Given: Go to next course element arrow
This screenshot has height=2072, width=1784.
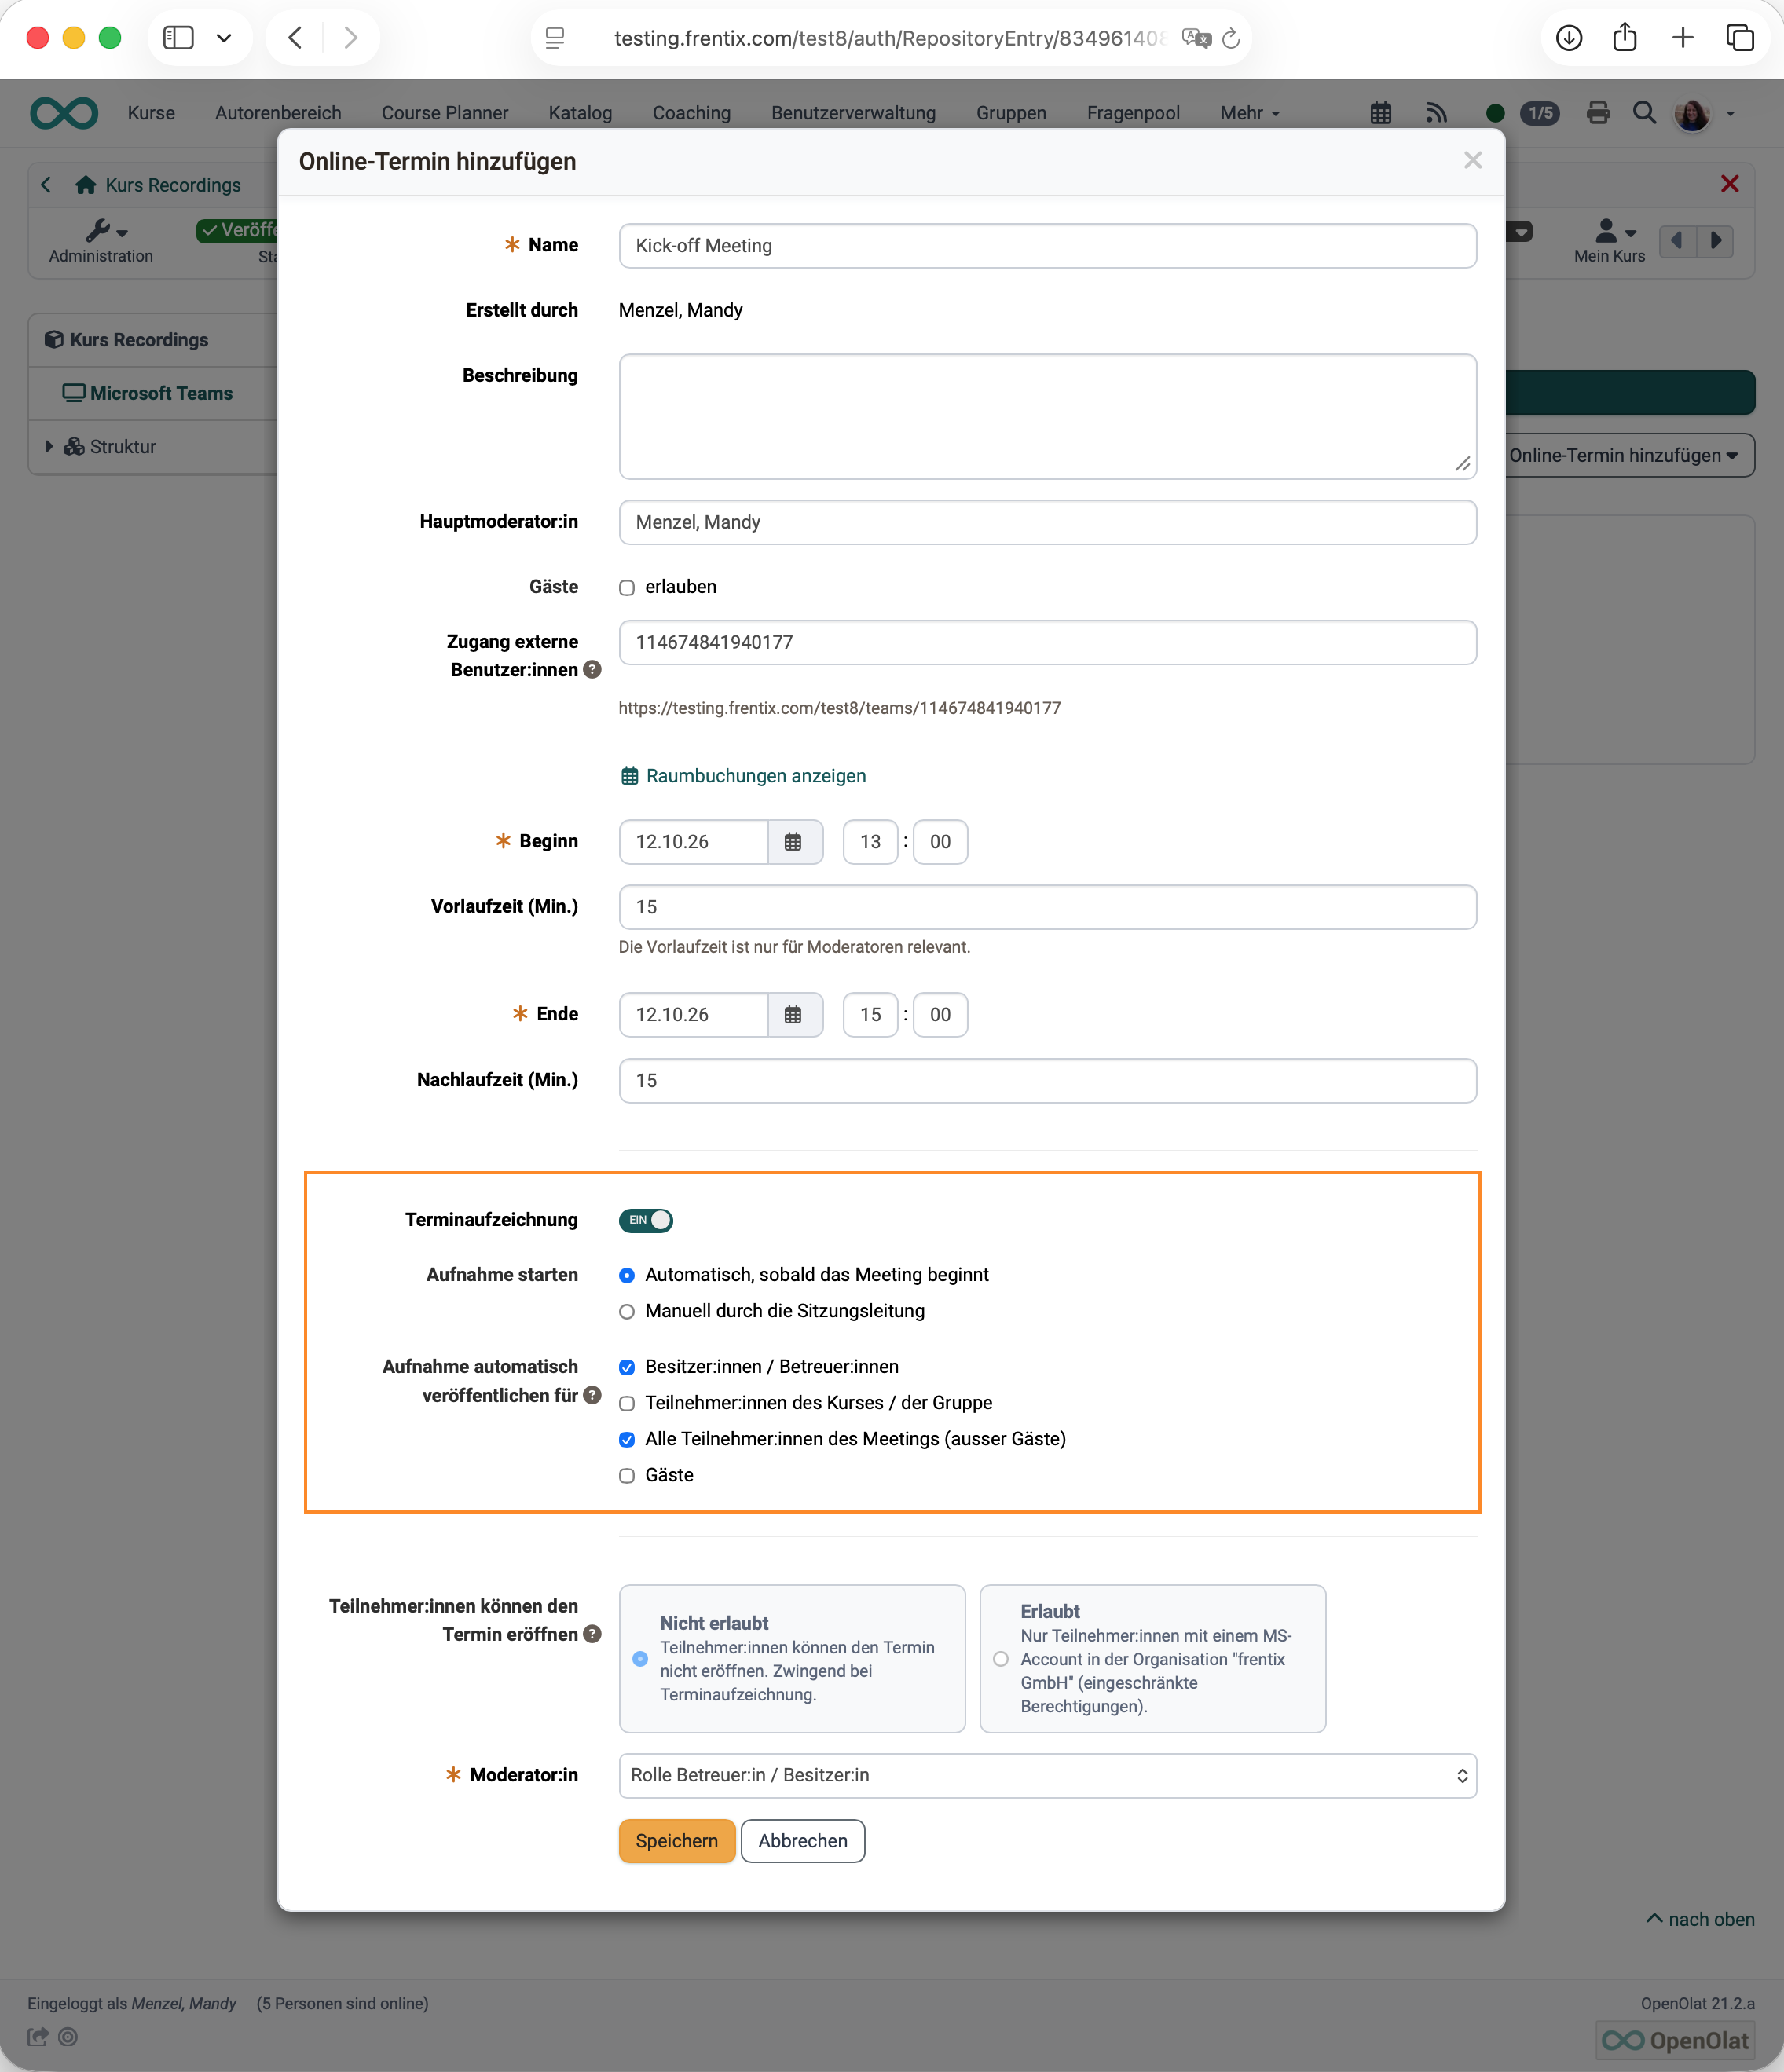Looking at the screenshot, I should tap(1716, 241).
